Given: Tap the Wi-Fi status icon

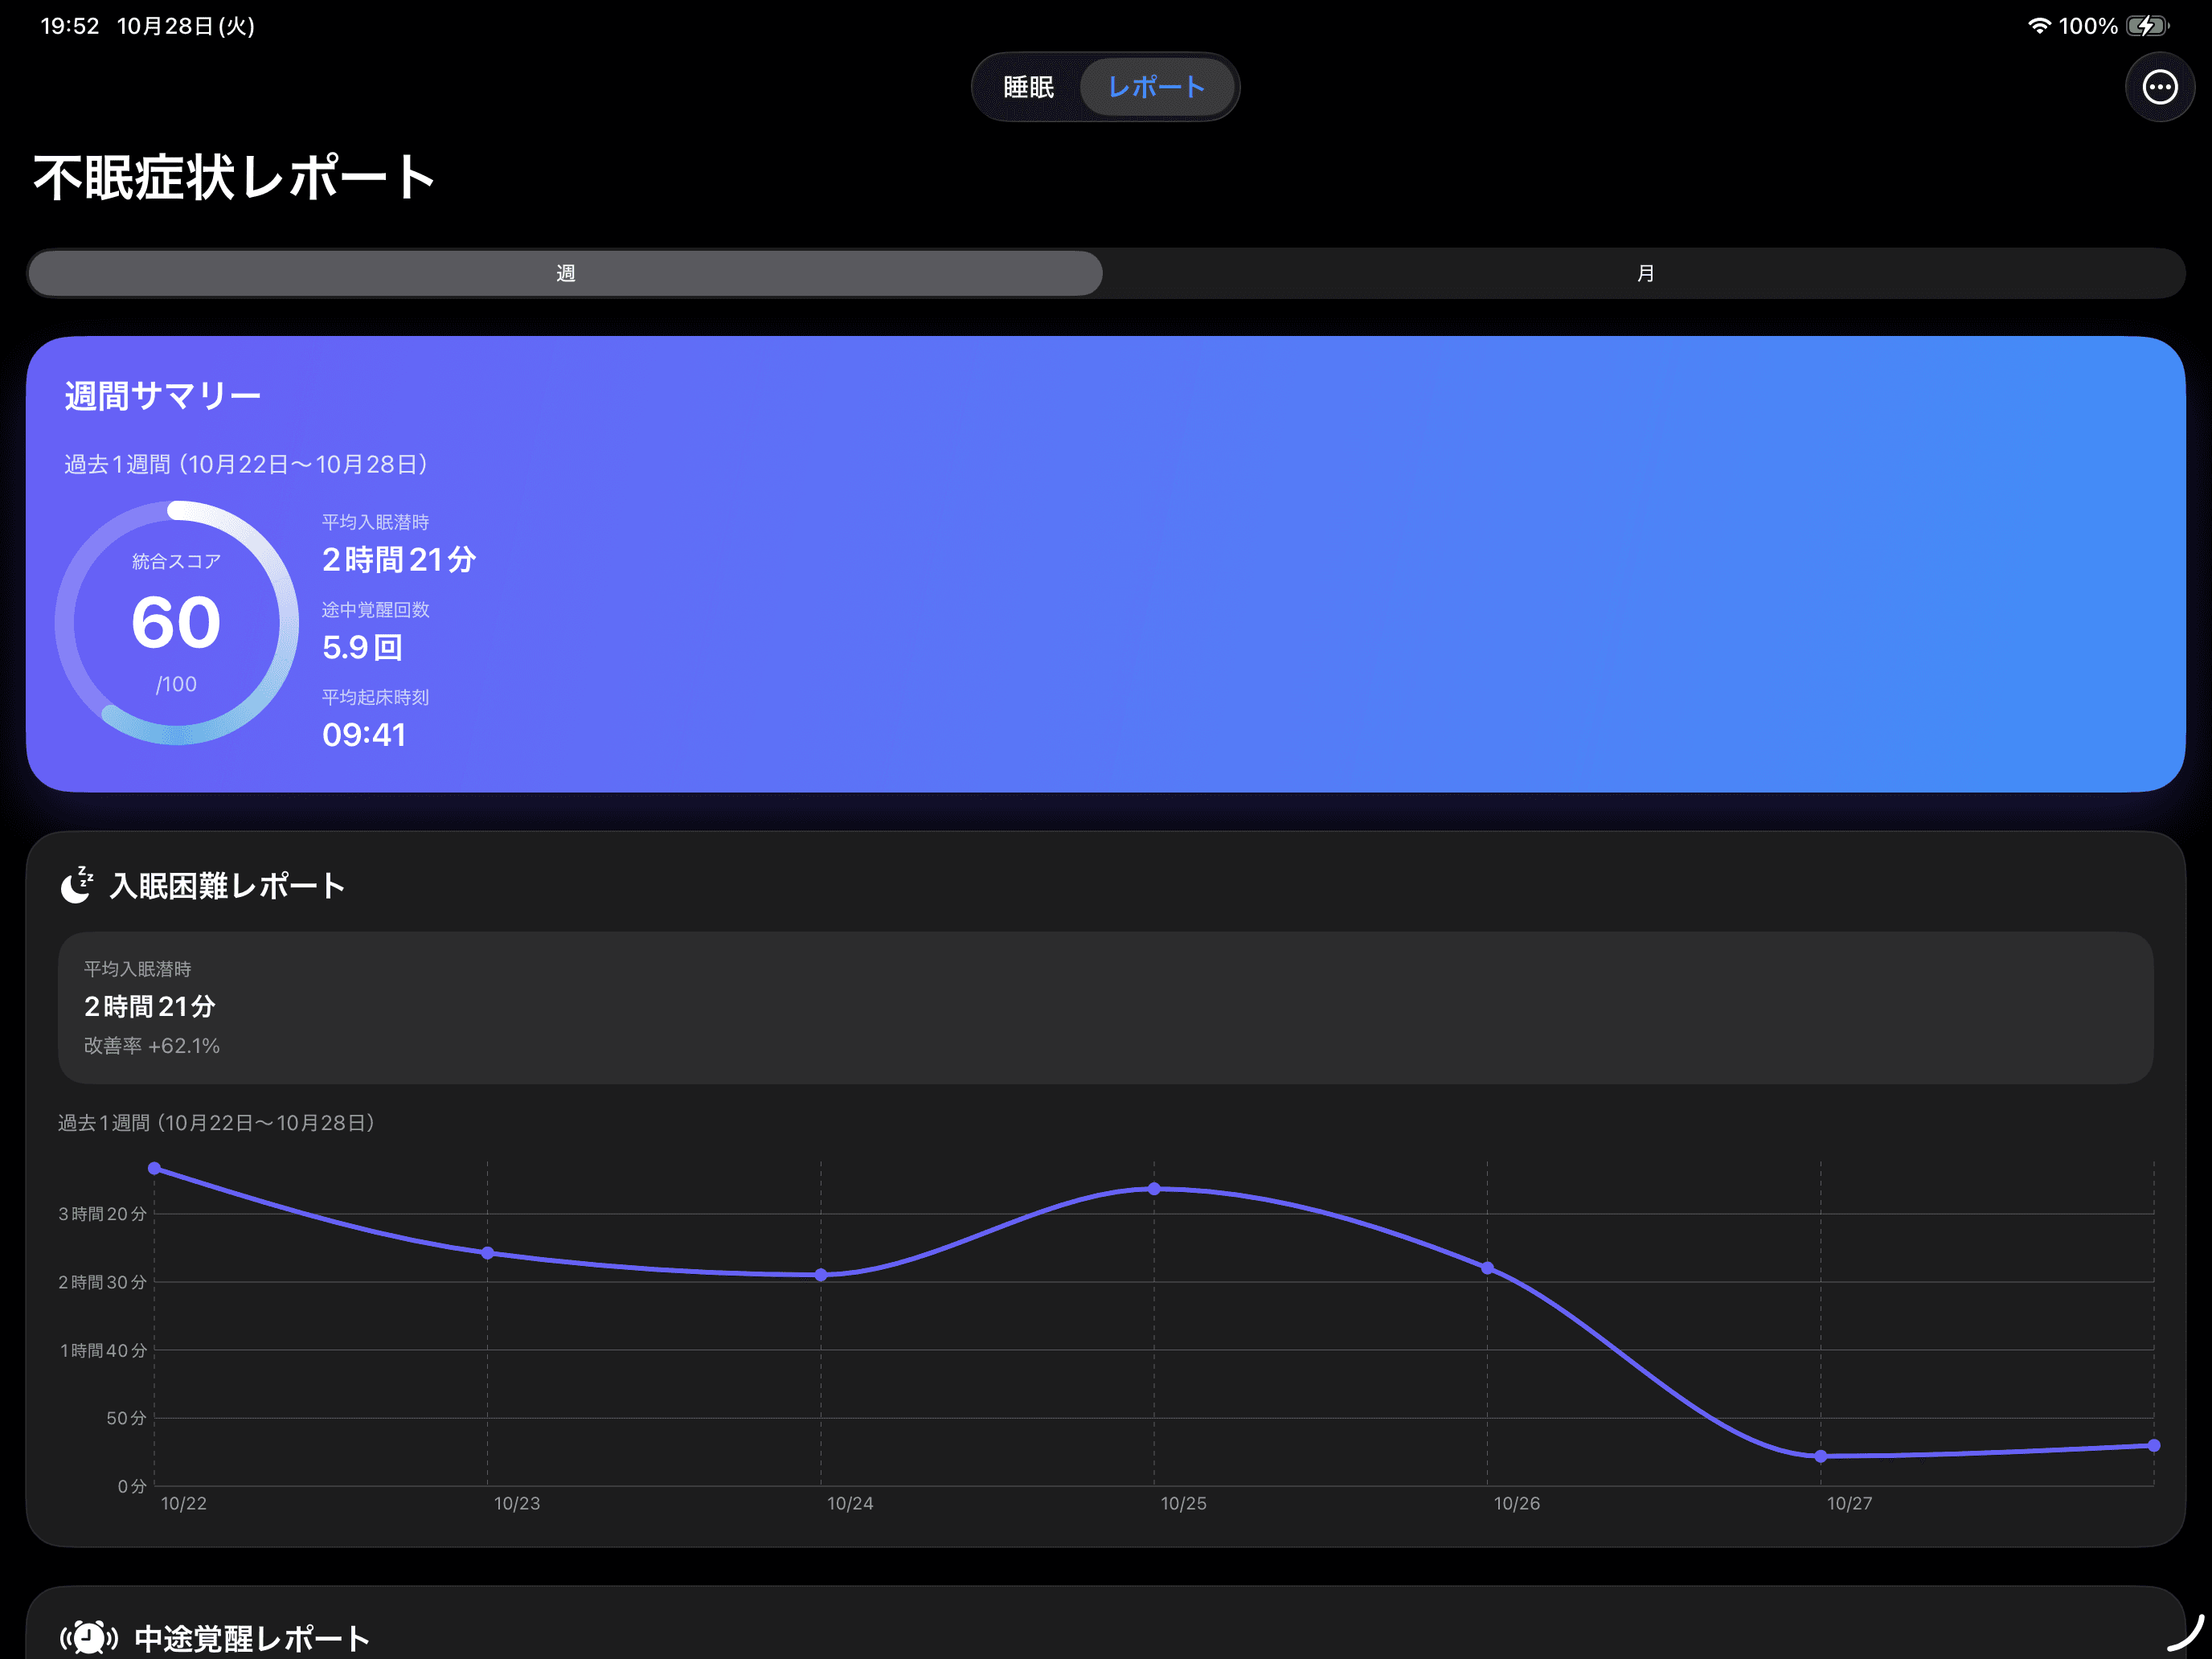Looking at the screenshot, I should pyautogui.click(x=2038, y=26).
